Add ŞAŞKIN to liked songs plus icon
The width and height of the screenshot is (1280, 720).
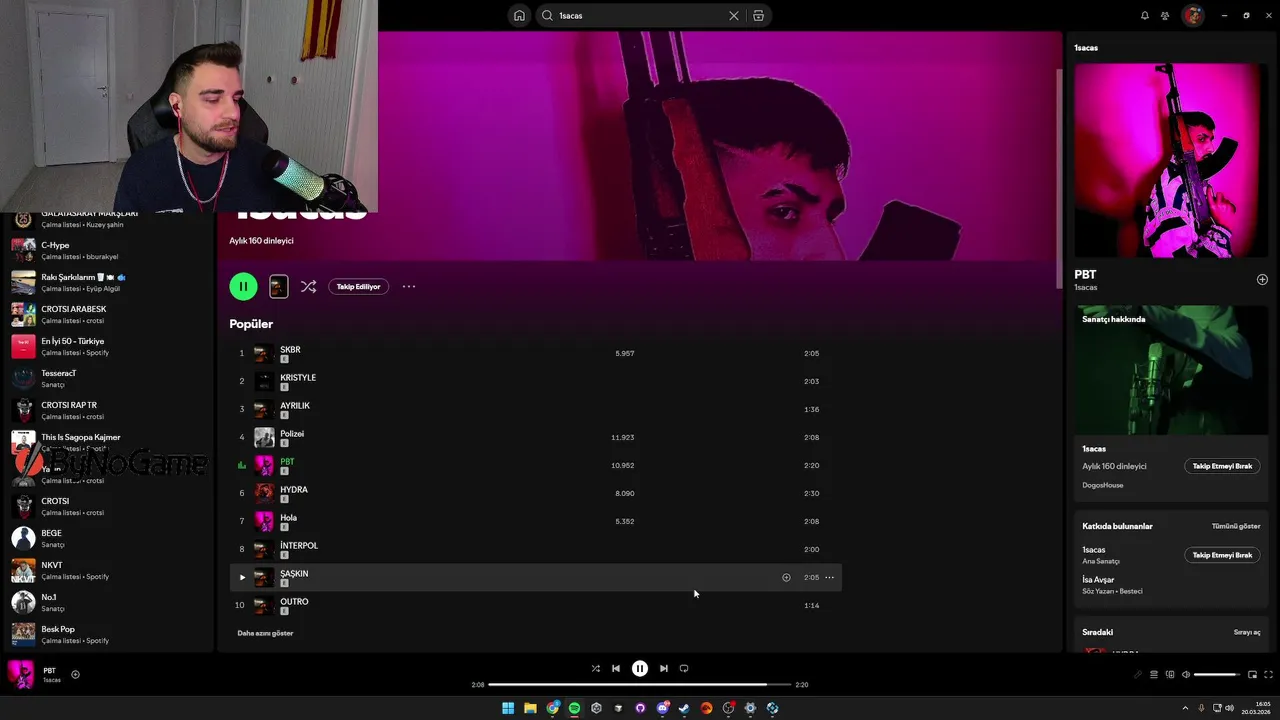point(786,577)
